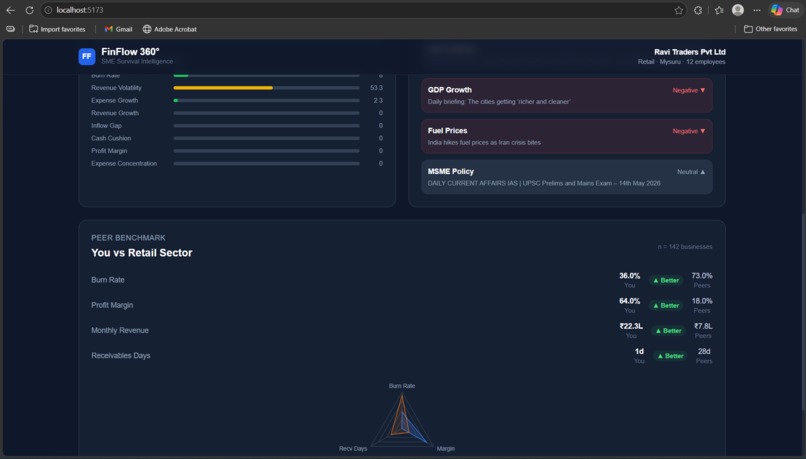Viewport: 806px width, 459px height.
Task: Click You vs Retail Sector heading
Action: pos(141,253)
